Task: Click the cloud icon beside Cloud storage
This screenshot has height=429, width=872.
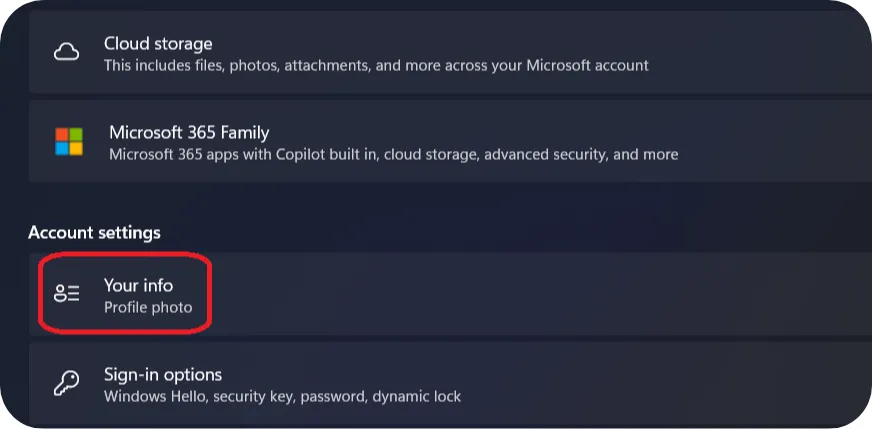Action: (66, 53)
